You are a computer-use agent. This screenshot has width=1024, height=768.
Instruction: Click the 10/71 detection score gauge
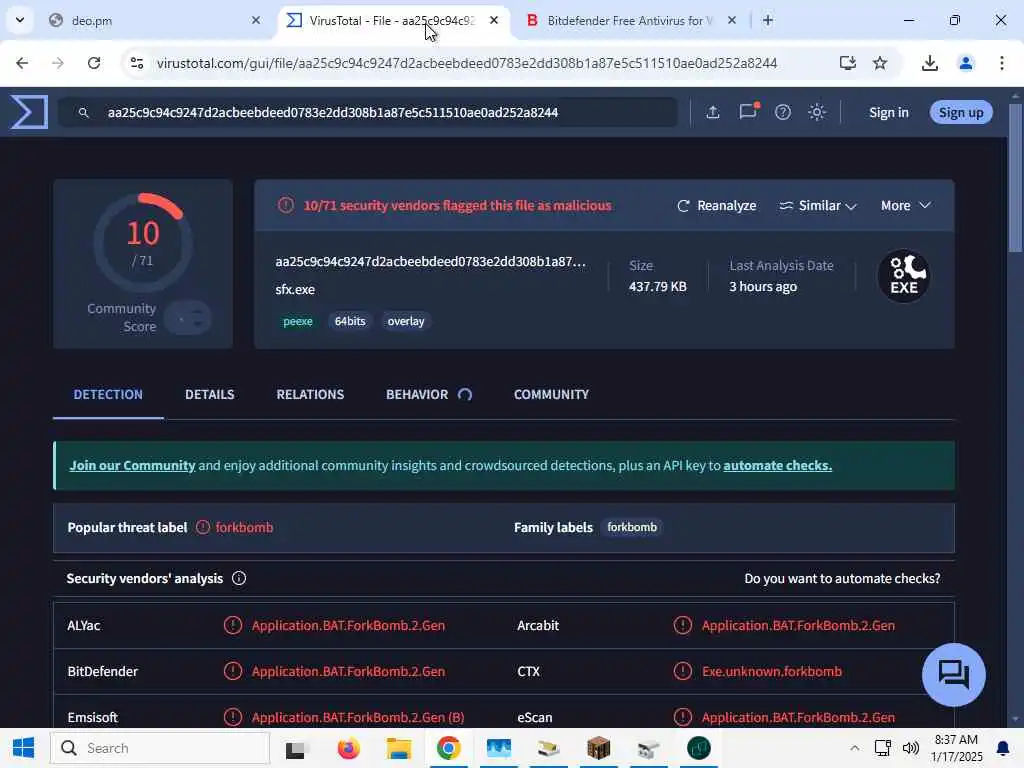pyautogui.click(x=142, y=243)
